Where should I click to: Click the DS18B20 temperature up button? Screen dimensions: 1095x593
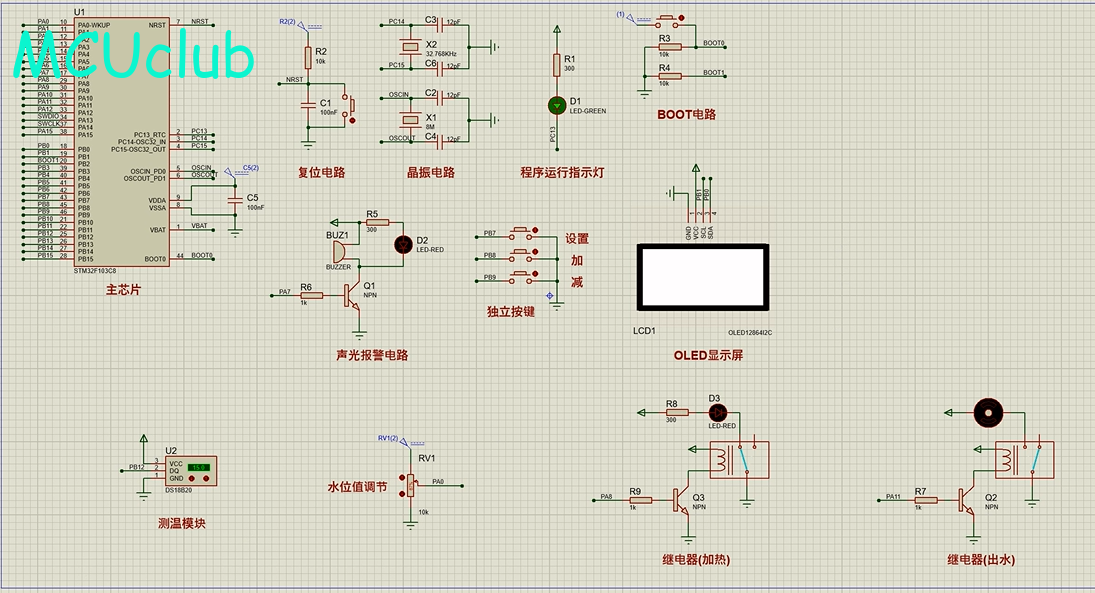206,478
